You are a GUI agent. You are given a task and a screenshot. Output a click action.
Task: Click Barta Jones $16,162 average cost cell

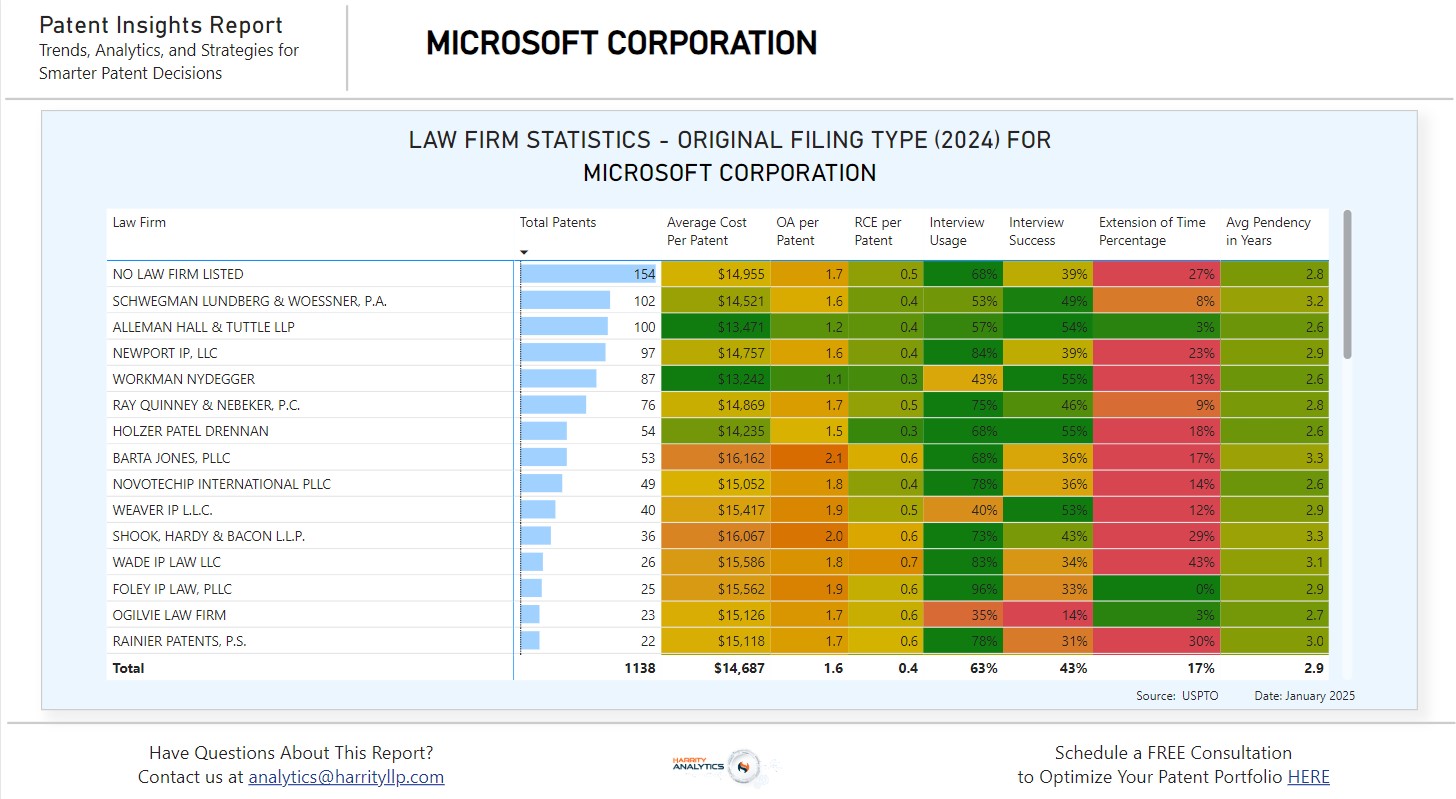pyautogui.click(x=714, y=458)
